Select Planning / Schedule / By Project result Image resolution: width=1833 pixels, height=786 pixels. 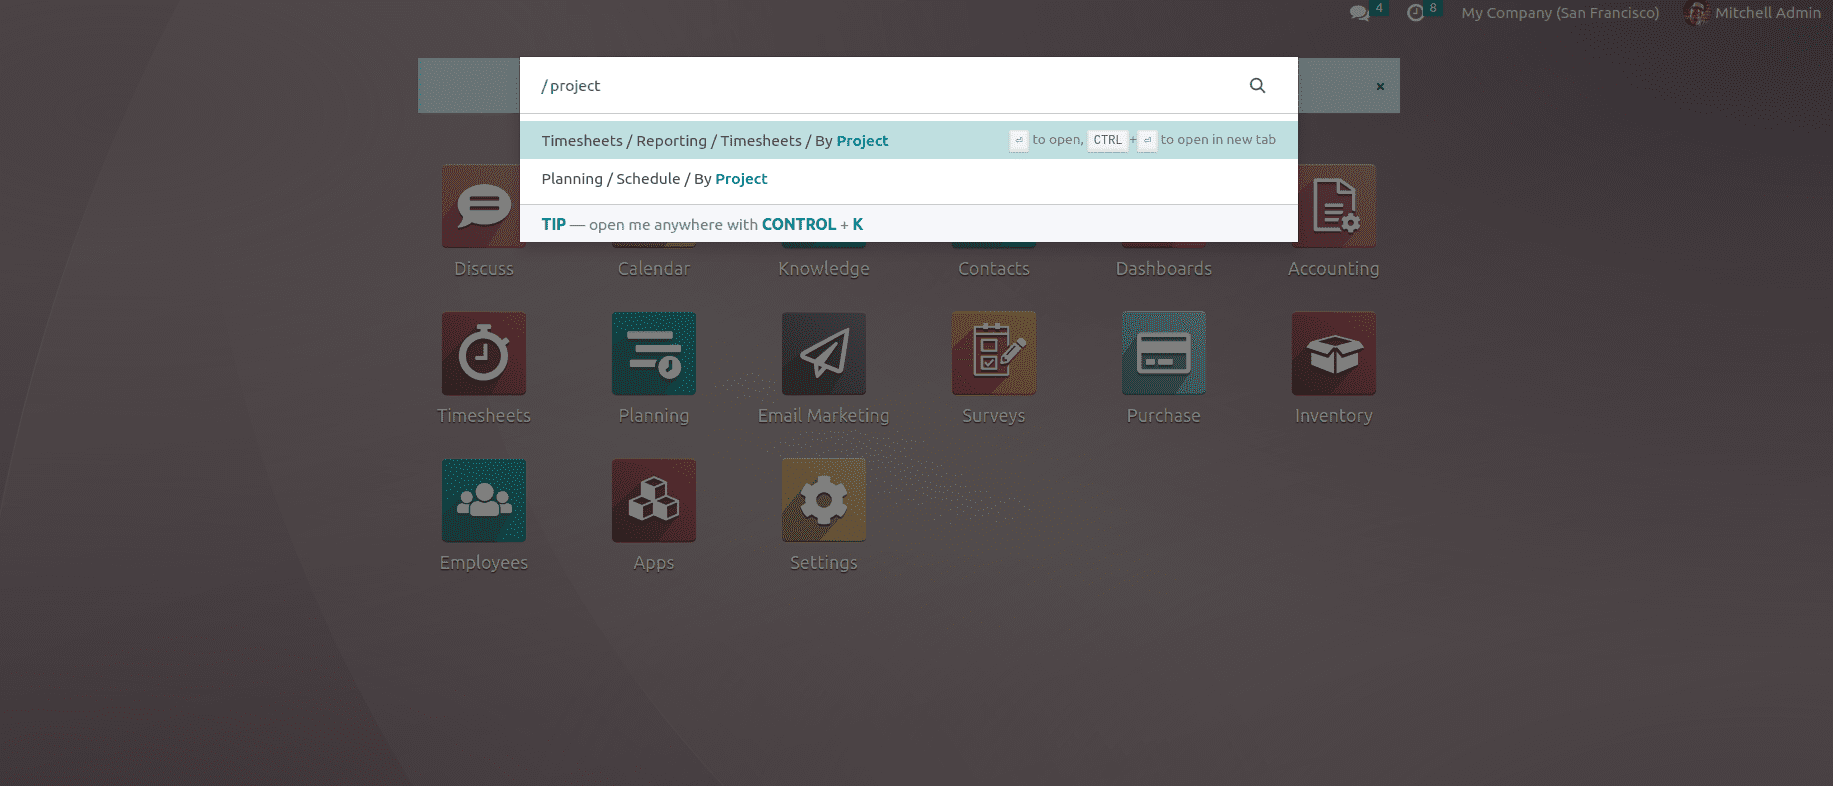[x=909, y=179]
